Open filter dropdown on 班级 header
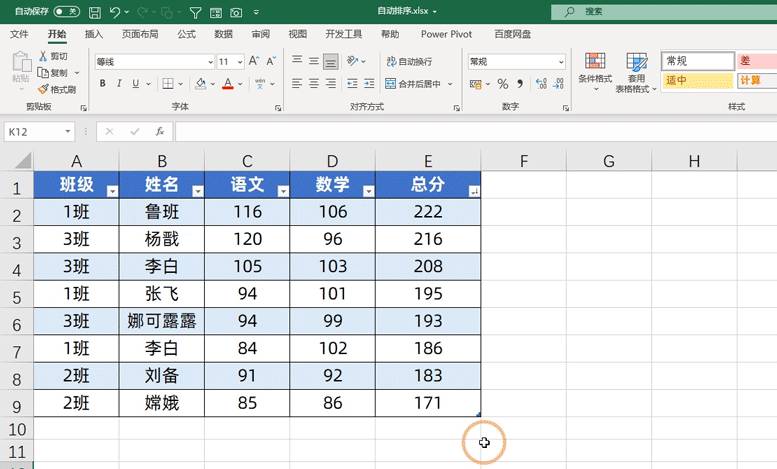Viewport: 777px width, 469px height. pyautogui.click(x=112, y=191)
